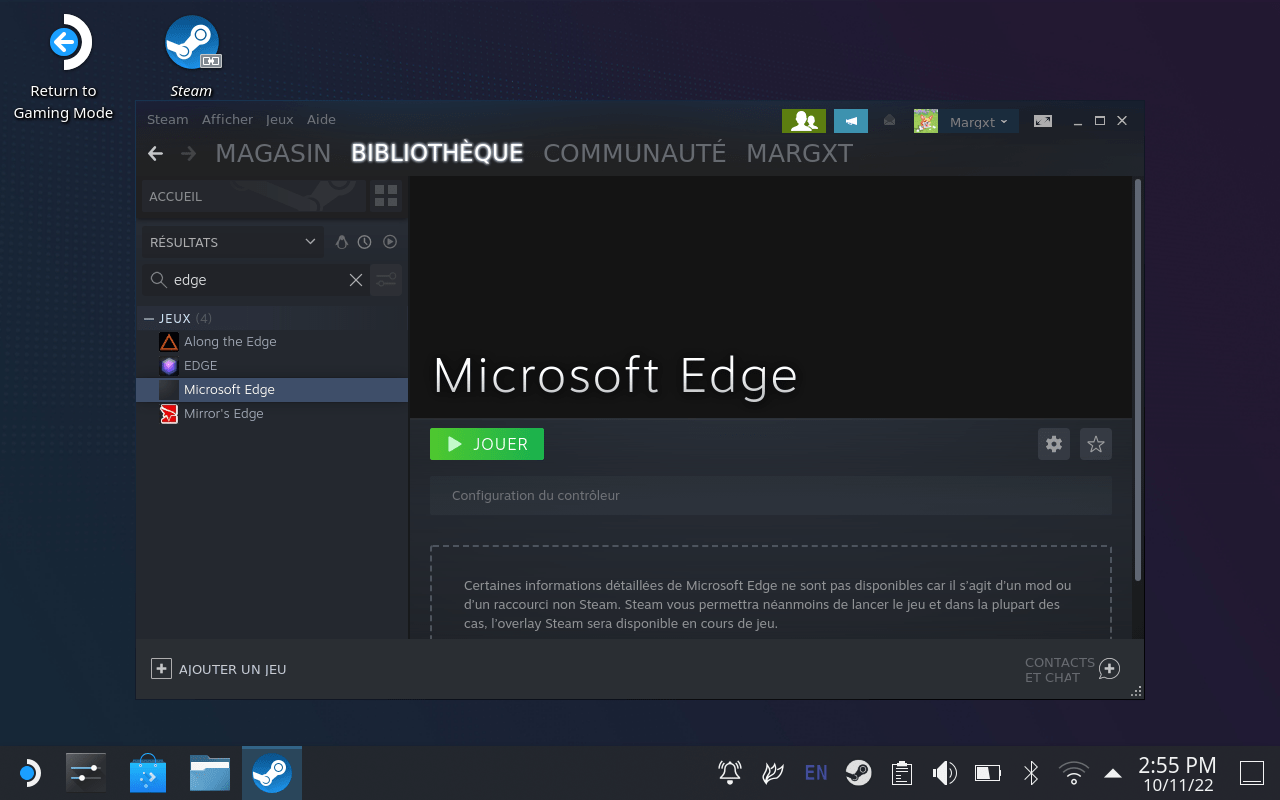This screenshot has height=800, width=1280.
Task: Expand the RÉSULTATS filter dropdown
Action: pos(232,242)
